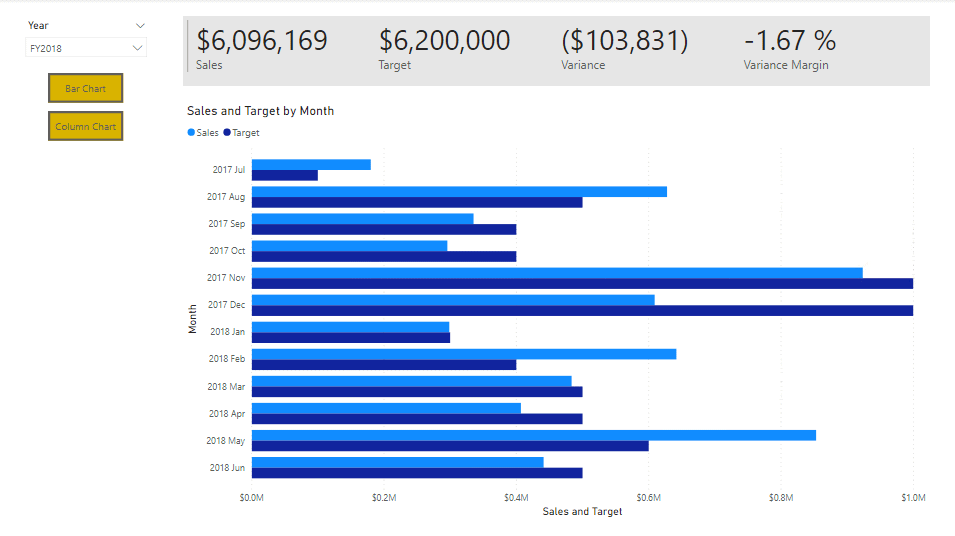This screenshot has width=955, height=536.
Task: Click the Target bar for 2017 Jul
Action: point(284,175)
